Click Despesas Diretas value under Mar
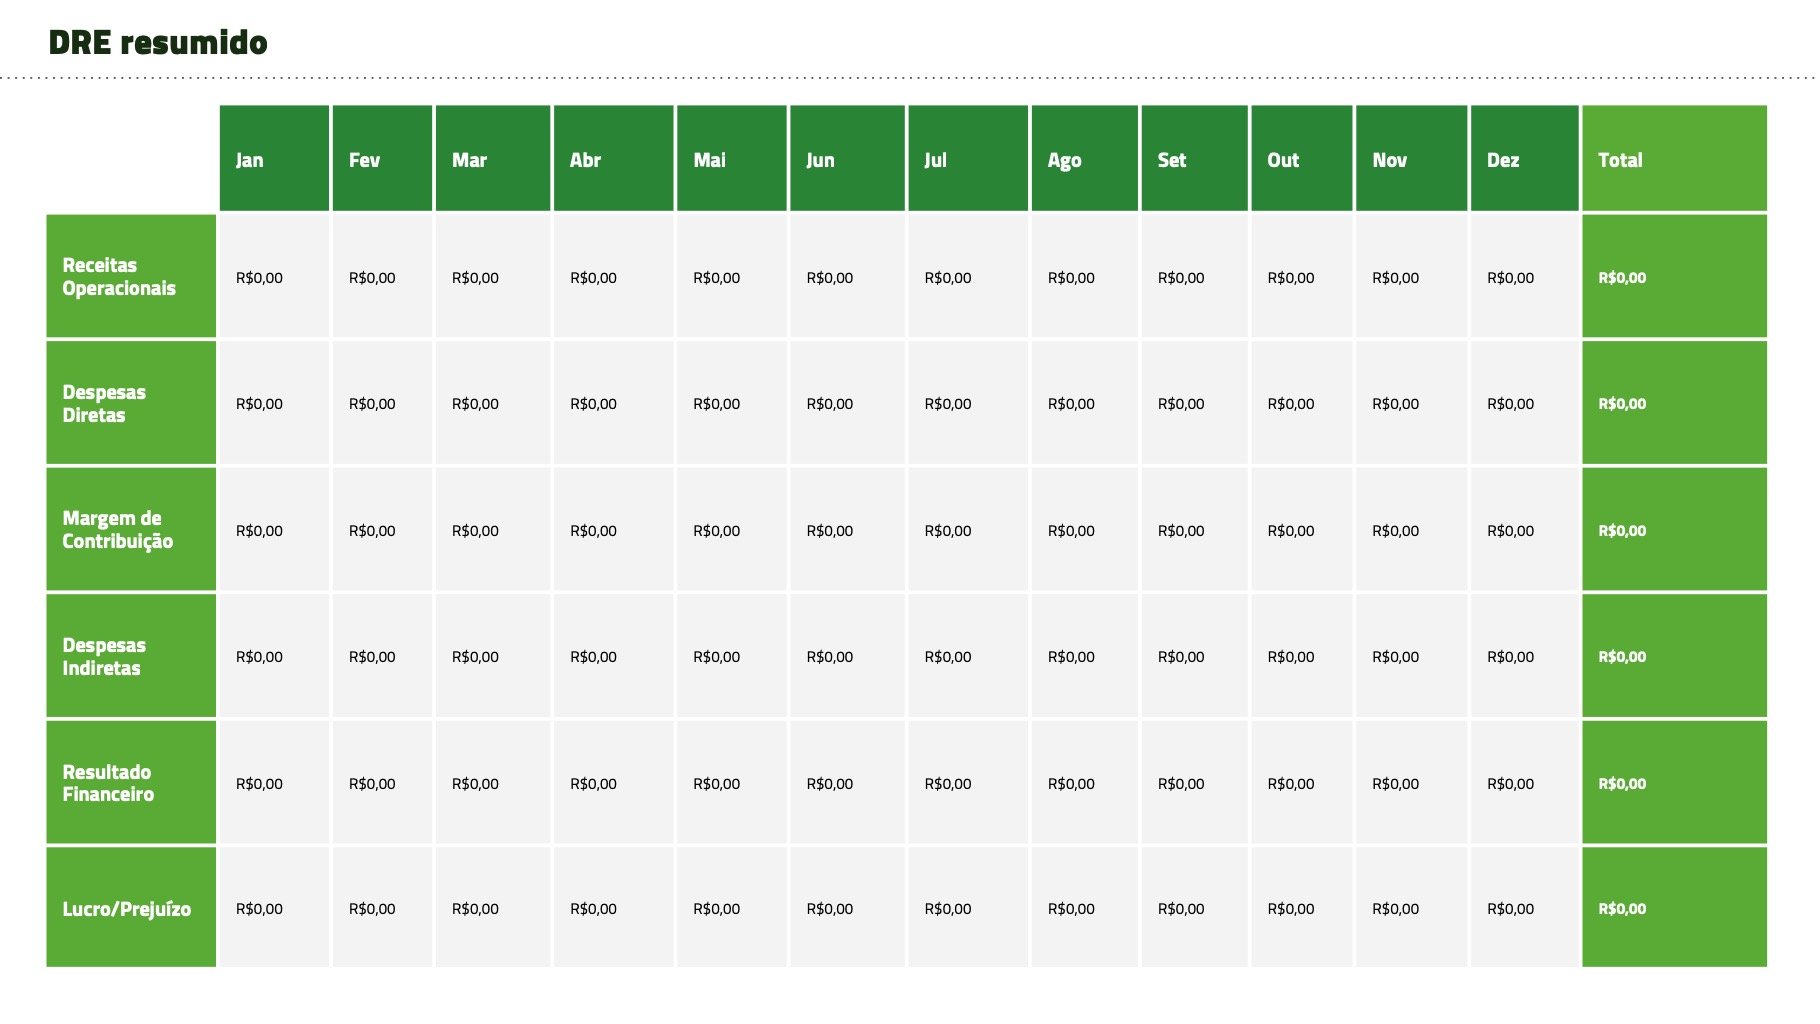This screenshot has width=1820, height=1024. [476, 404]
